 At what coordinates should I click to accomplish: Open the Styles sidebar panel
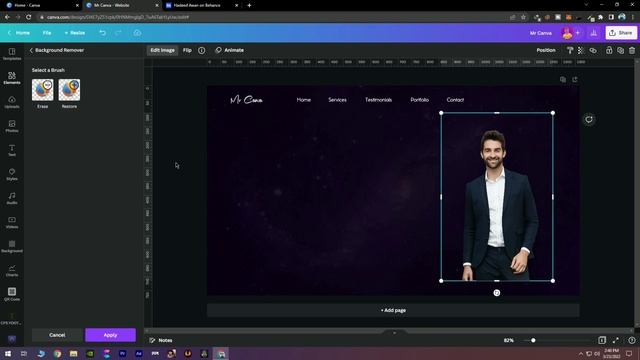click(12, 174)
